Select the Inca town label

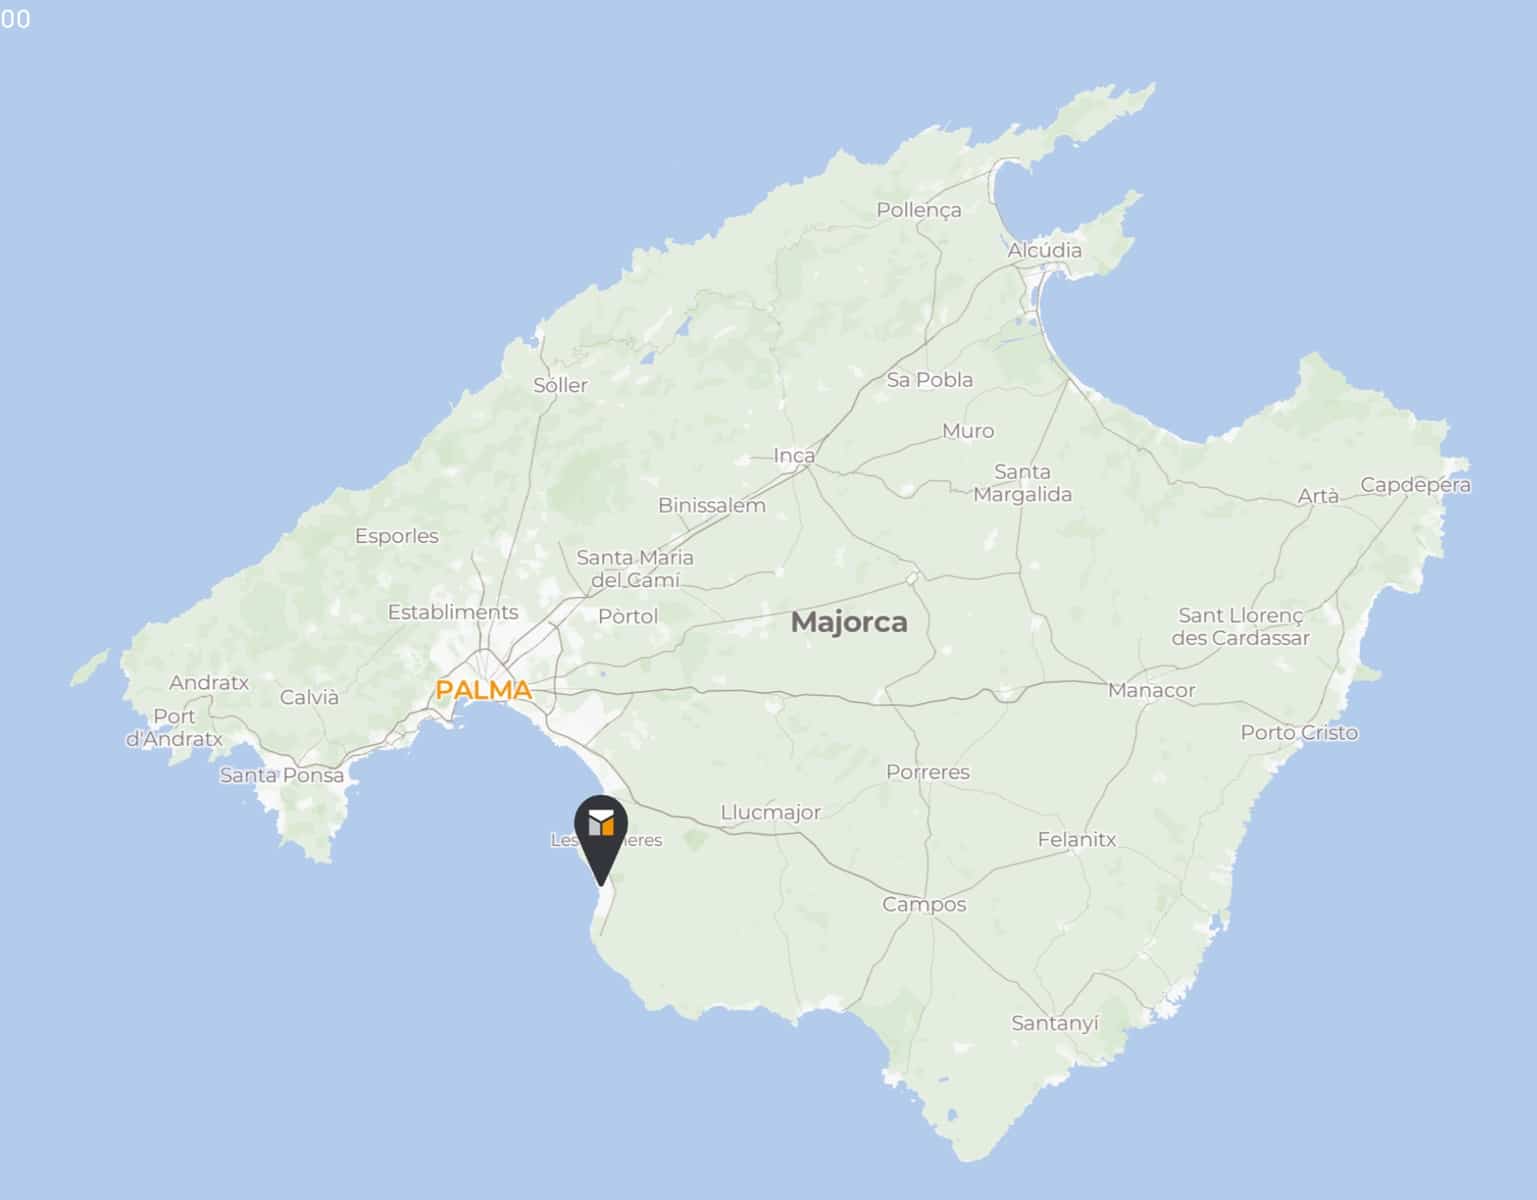coord(794,455)
